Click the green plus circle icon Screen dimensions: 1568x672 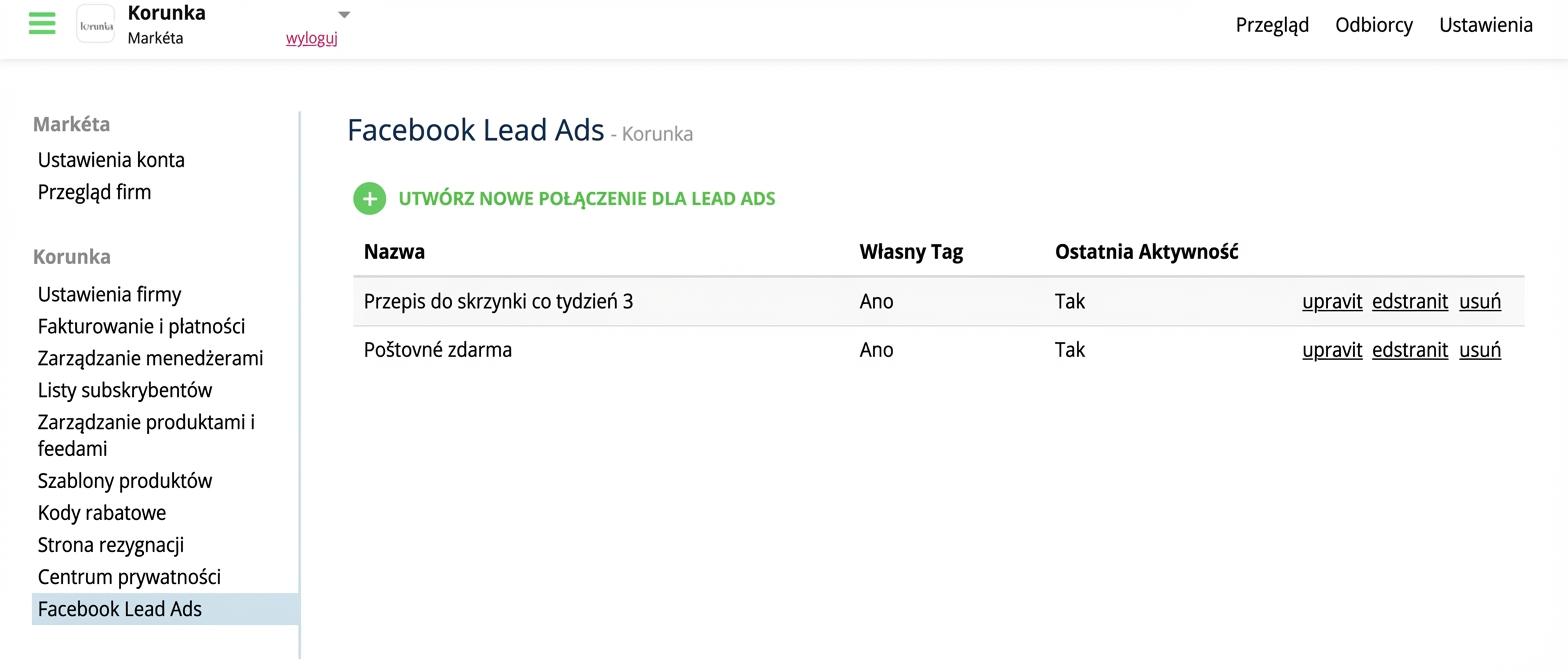369,198
